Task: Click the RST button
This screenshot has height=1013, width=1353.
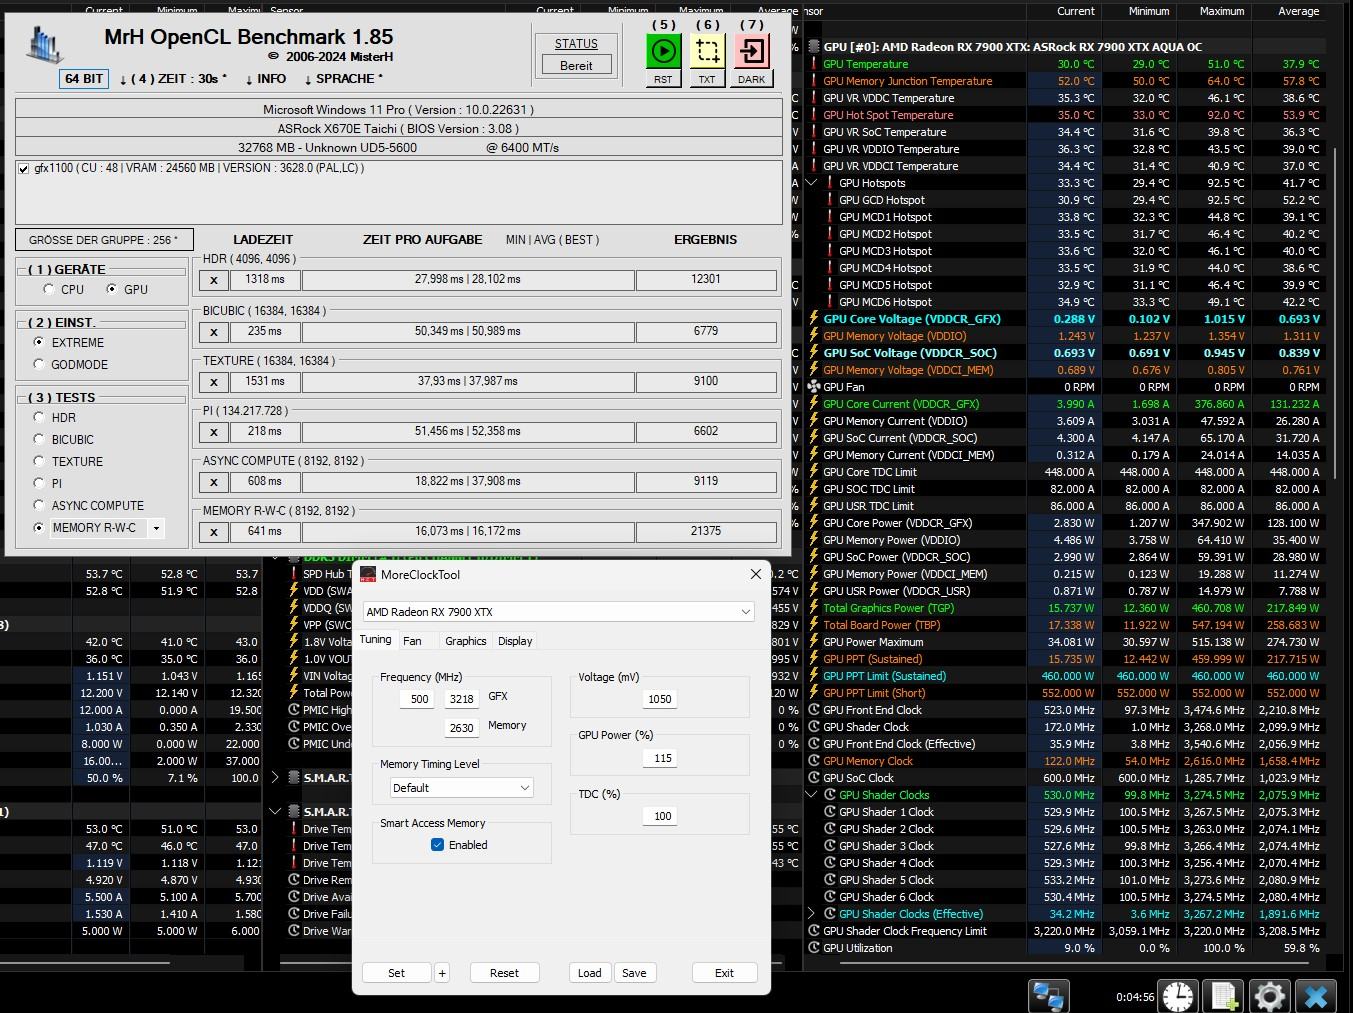Action: 663,79
